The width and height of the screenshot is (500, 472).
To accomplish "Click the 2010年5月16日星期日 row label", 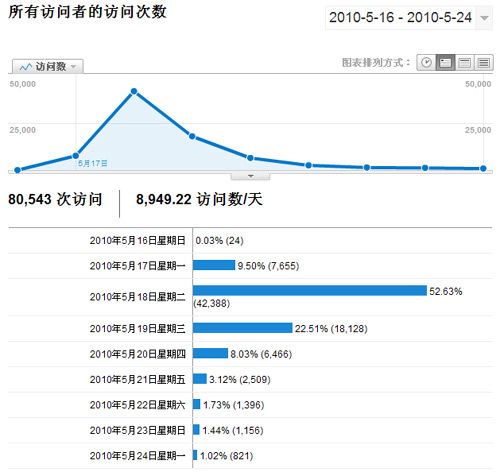I will pyautogui.click(x=137, y=241).
